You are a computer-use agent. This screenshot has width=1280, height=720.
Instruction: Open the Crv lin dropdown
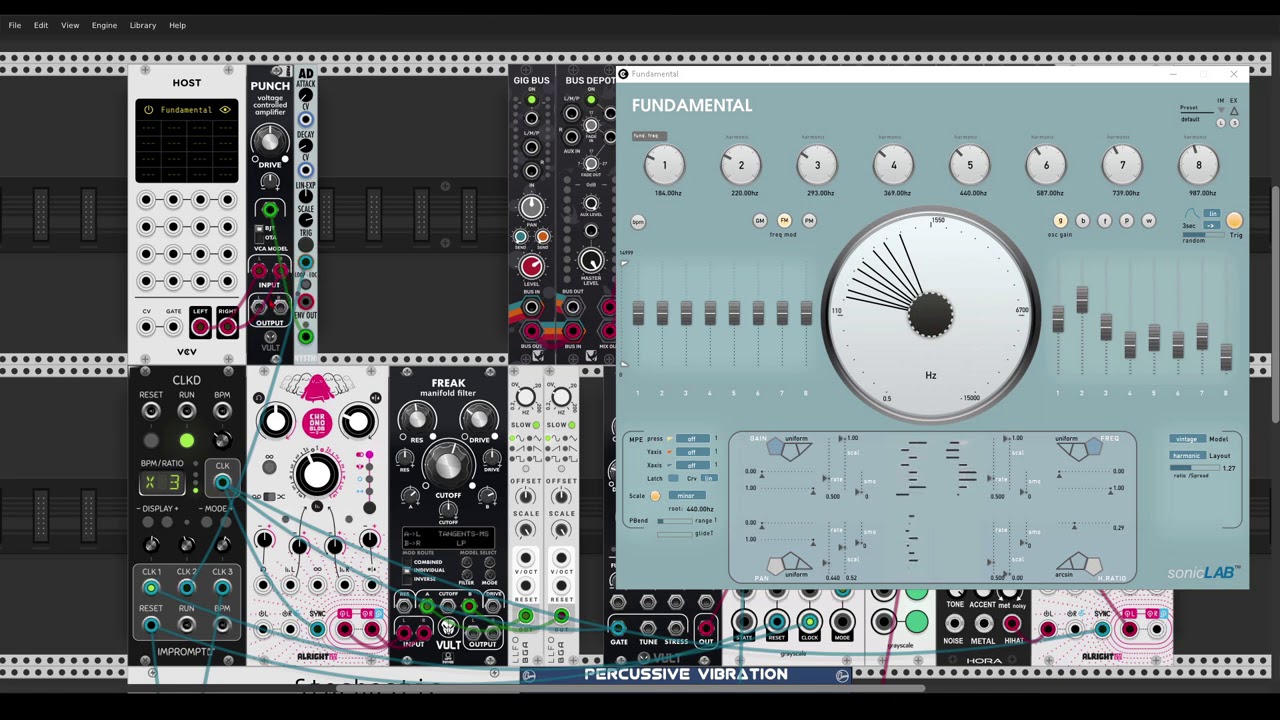point(709,478)
